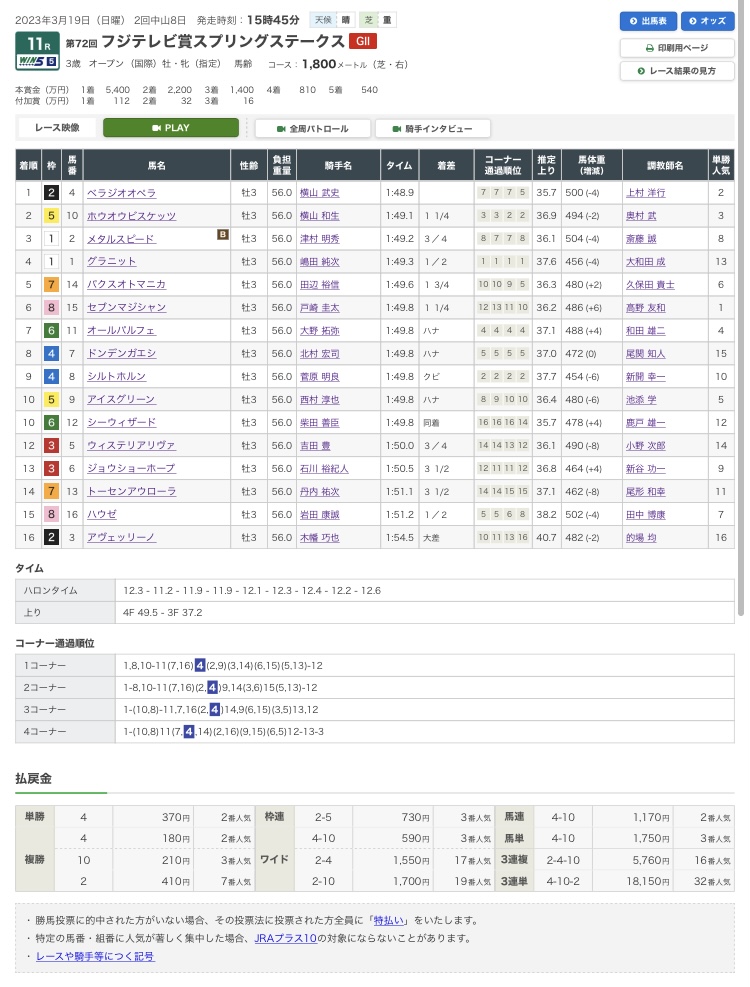750x987 pixels.
Task: Open trainer 池添 学 link
Action: (641, 400)
